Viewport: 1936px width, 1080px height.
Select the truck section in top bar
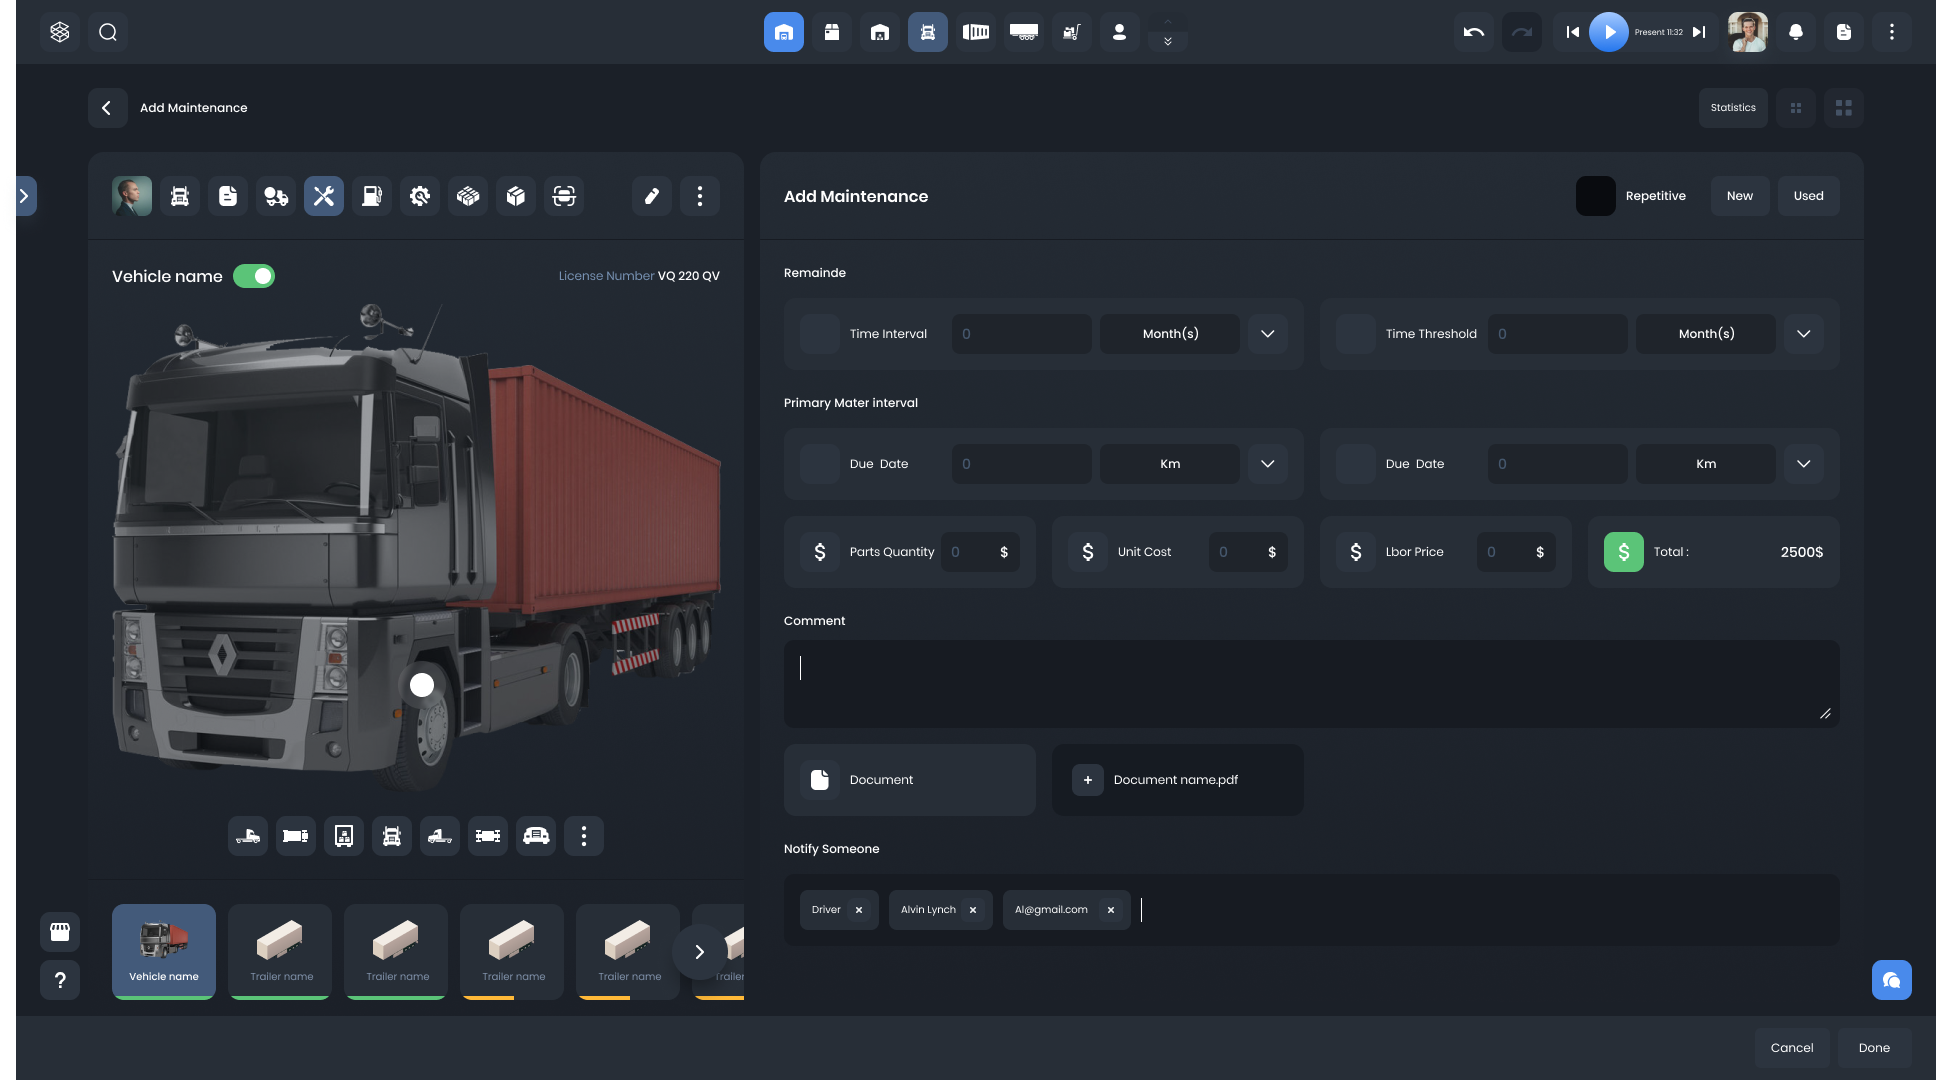tap(928, 32)
